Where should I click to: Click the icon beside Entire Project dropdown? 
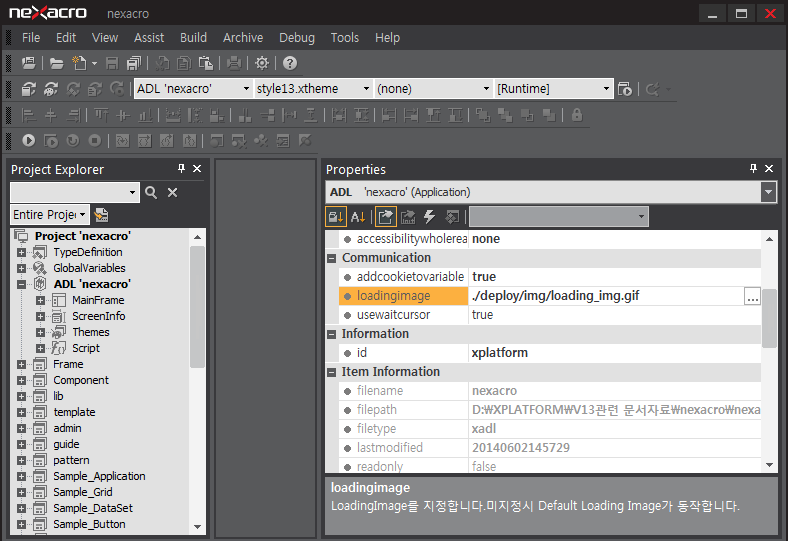[x=101, y=215]
